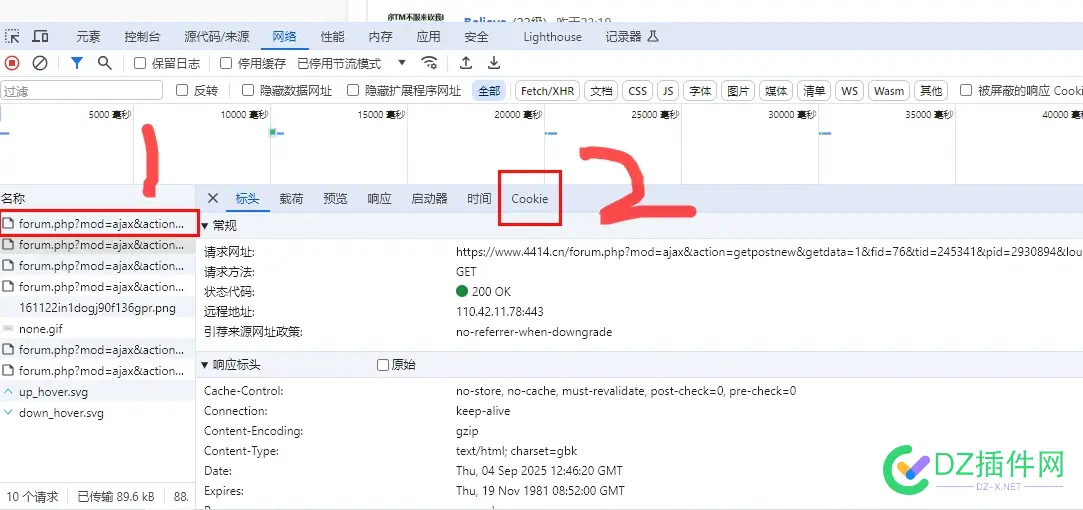Open the 元素 panel tab

click(x=88, y=37)
